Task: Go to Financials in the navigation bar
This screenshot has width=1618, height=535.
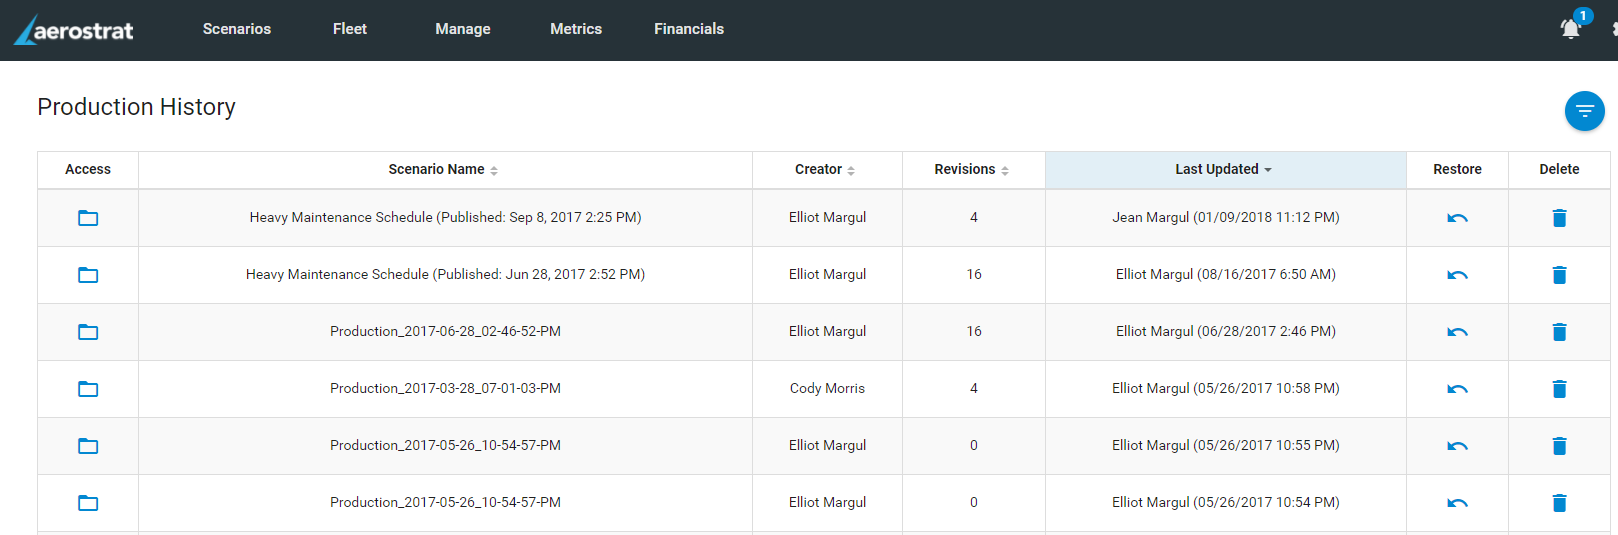Action: tap(689, 29)
